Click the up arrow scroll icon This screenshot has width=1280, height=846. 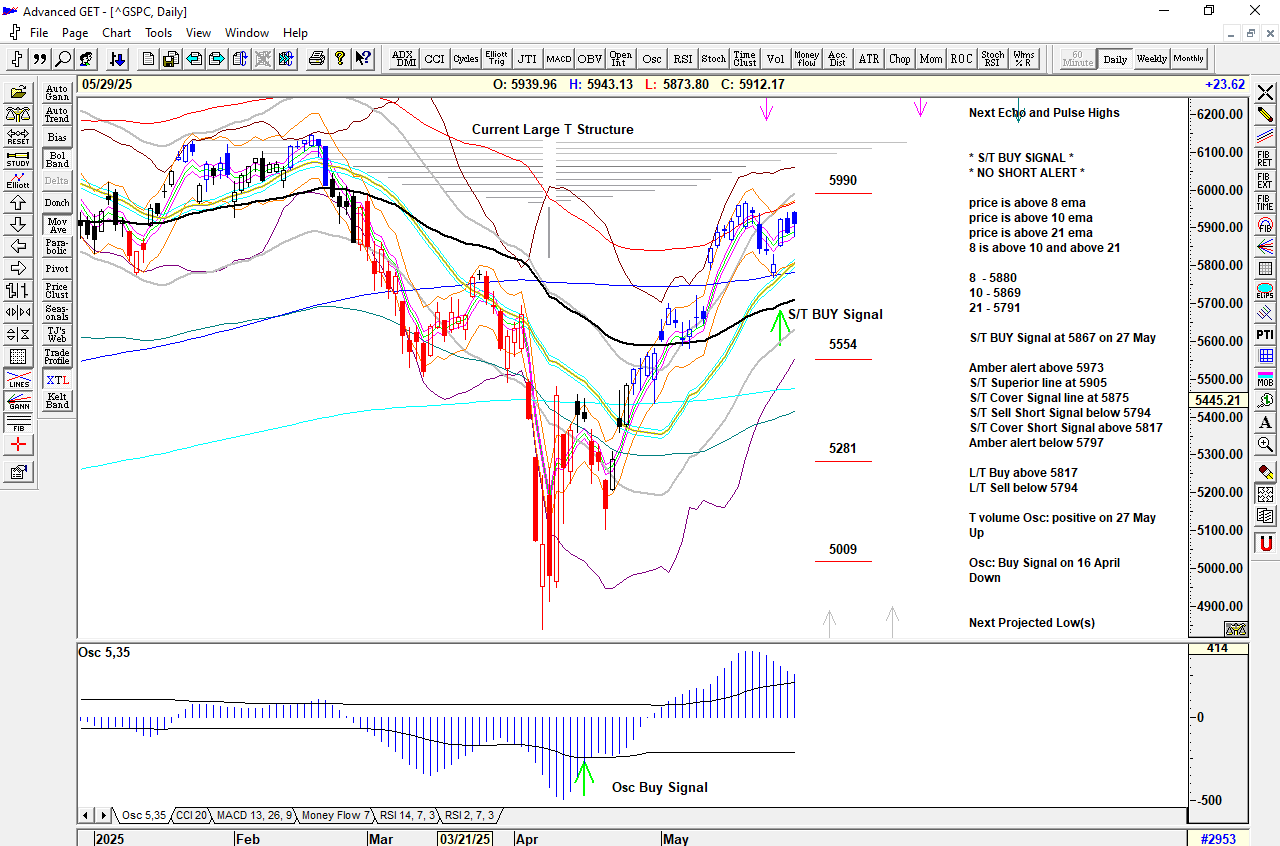point(18,202)
